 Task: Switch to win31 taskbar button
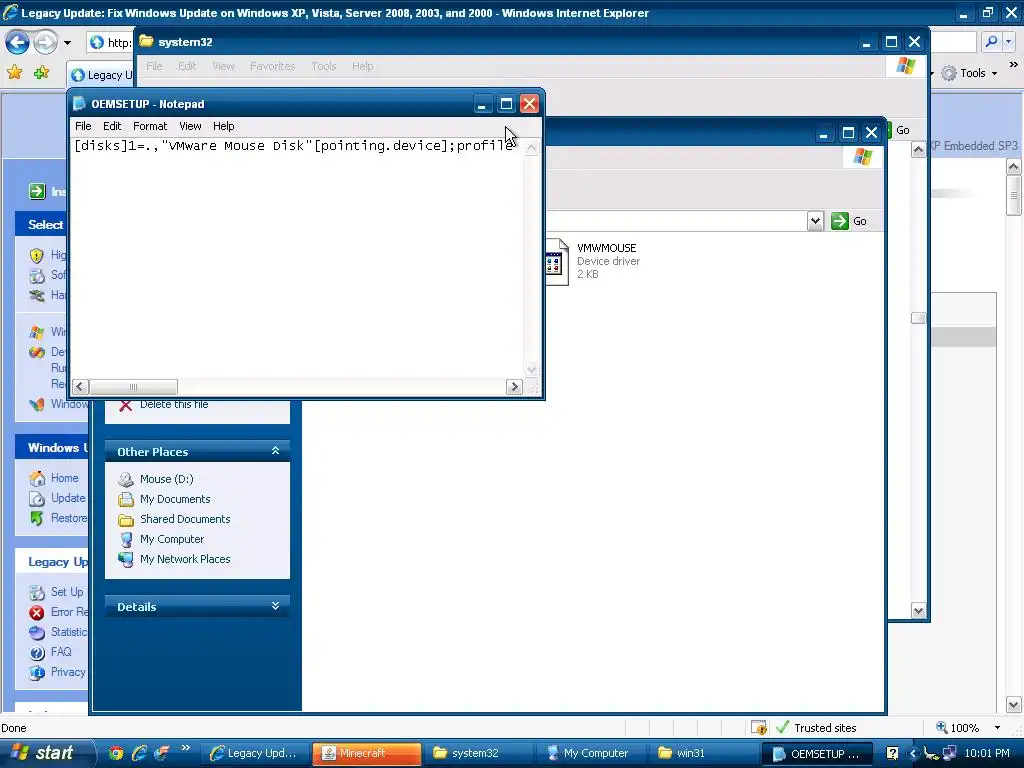[705, 754]
